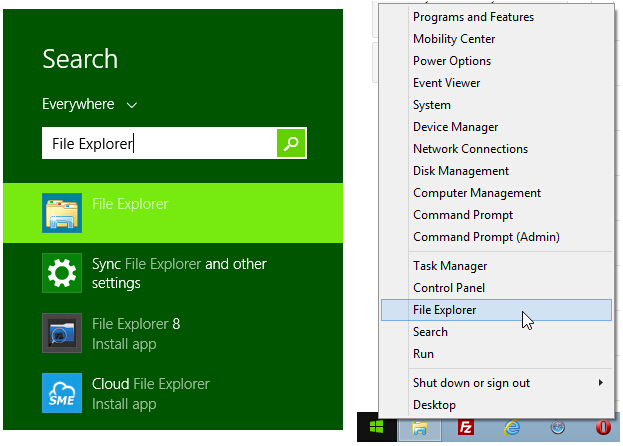Image resolution: width=623 pixels, height=446 pixels.
Task: Click 'Install app' under Cloud File Explorer
Action: pos(124,404)
